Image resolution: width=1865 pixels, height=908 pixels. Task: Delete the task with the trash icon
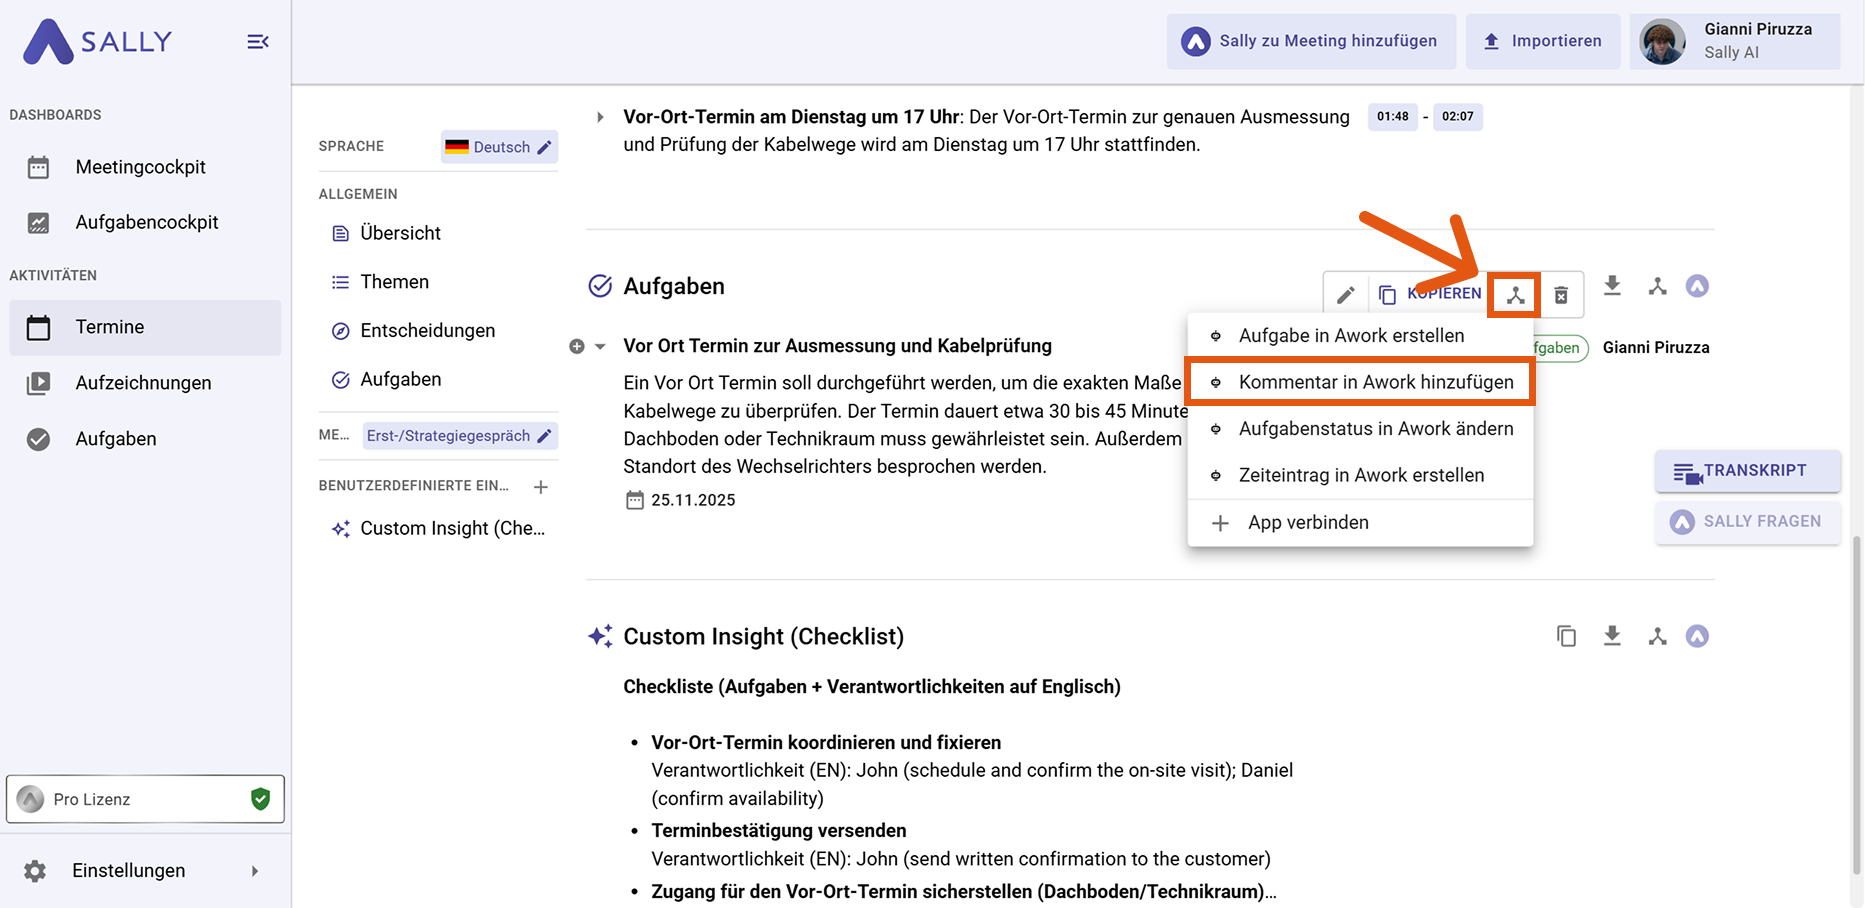(1561, 295)
